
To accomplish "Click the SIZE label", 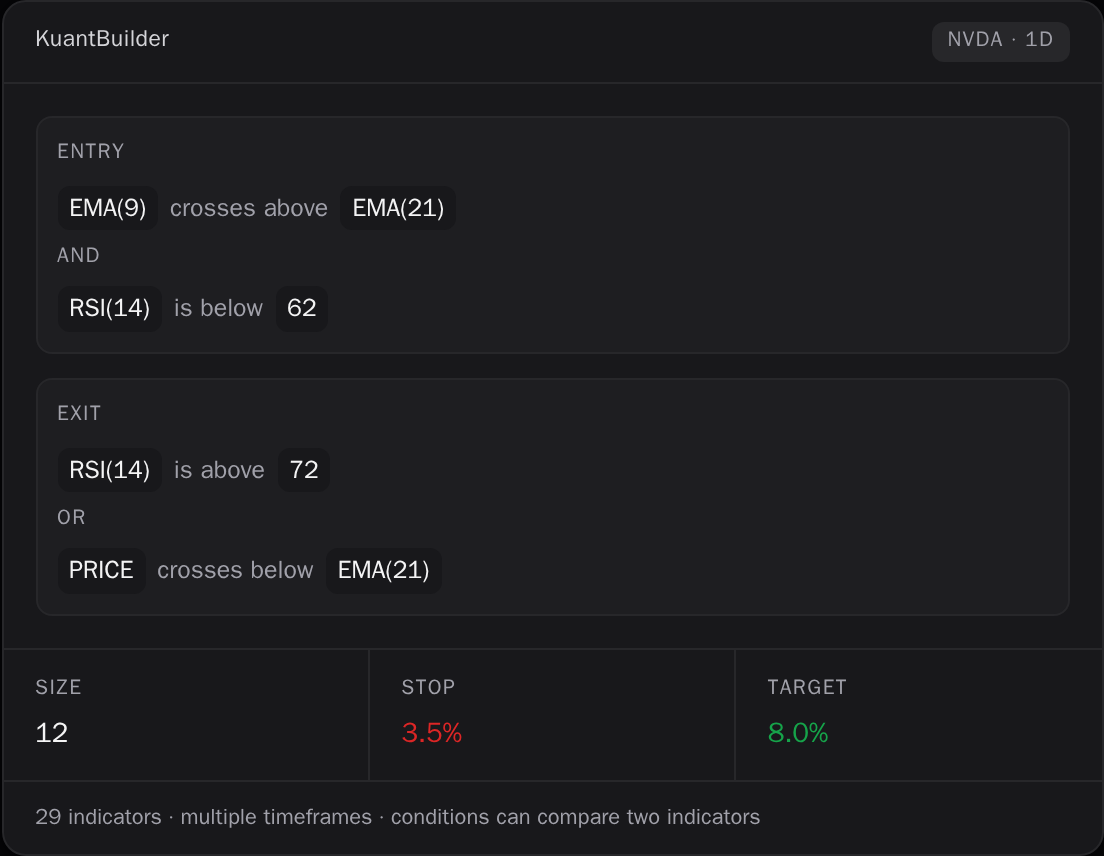I will pyautogui.click(x=58, y=687).
